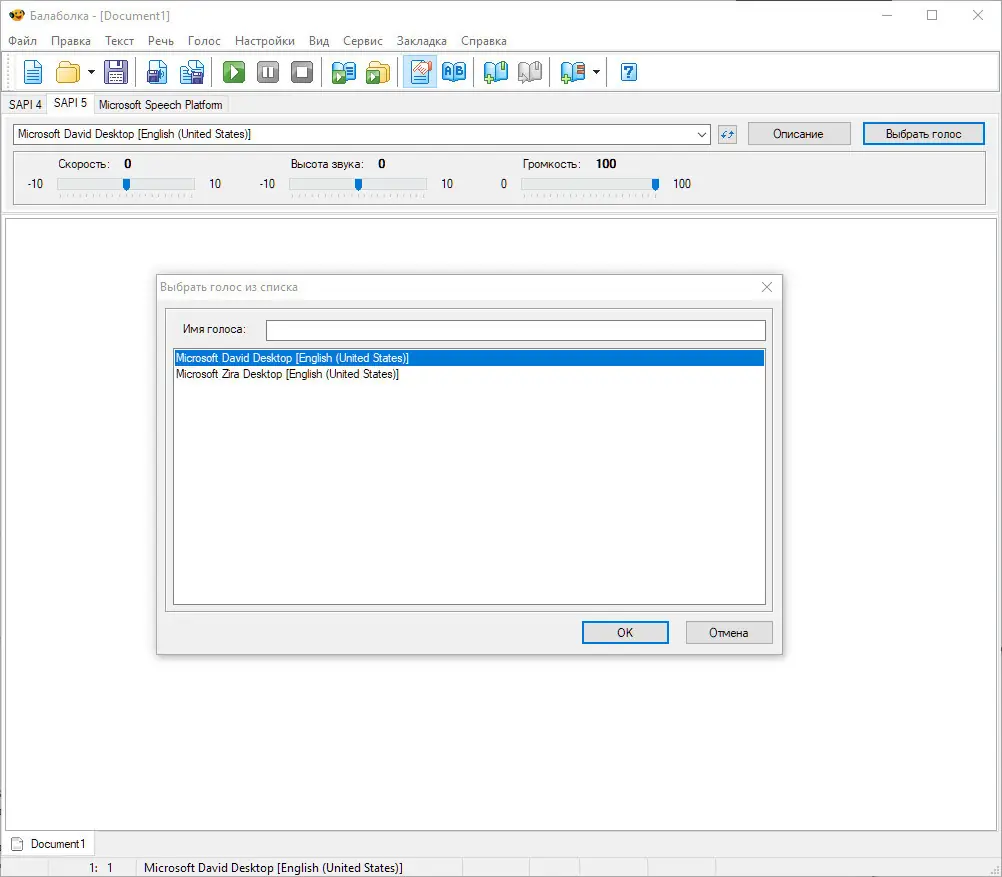
Task: Open the Настройки menu
Action: tap(265, 41)
